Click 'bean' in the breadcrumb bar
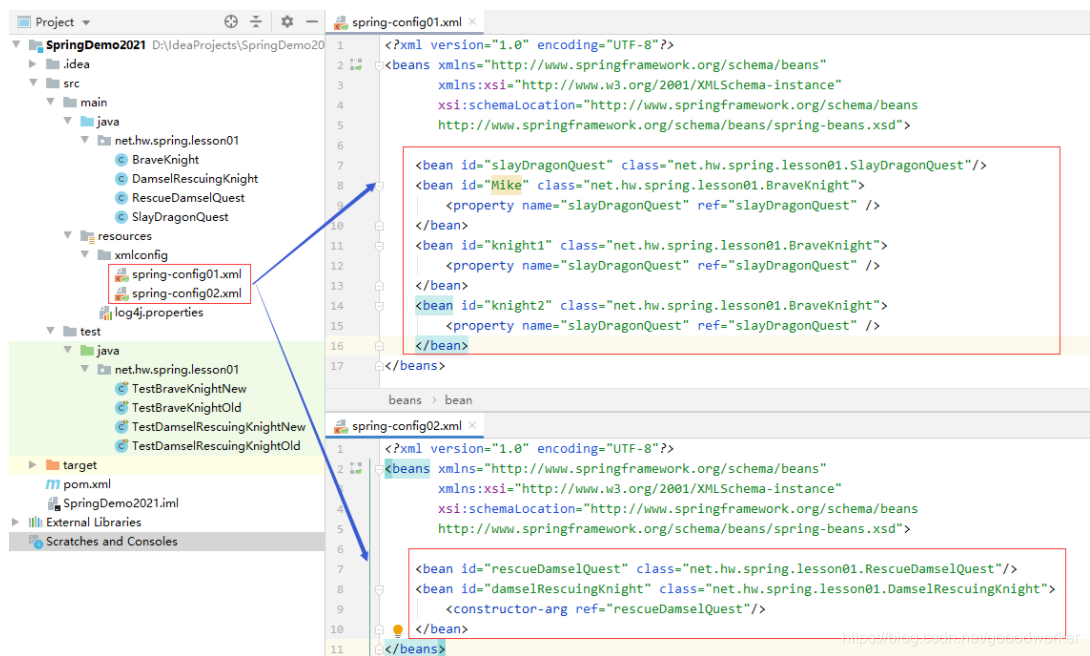Screen dimensions: 1090x656 [x=458, y=400]
